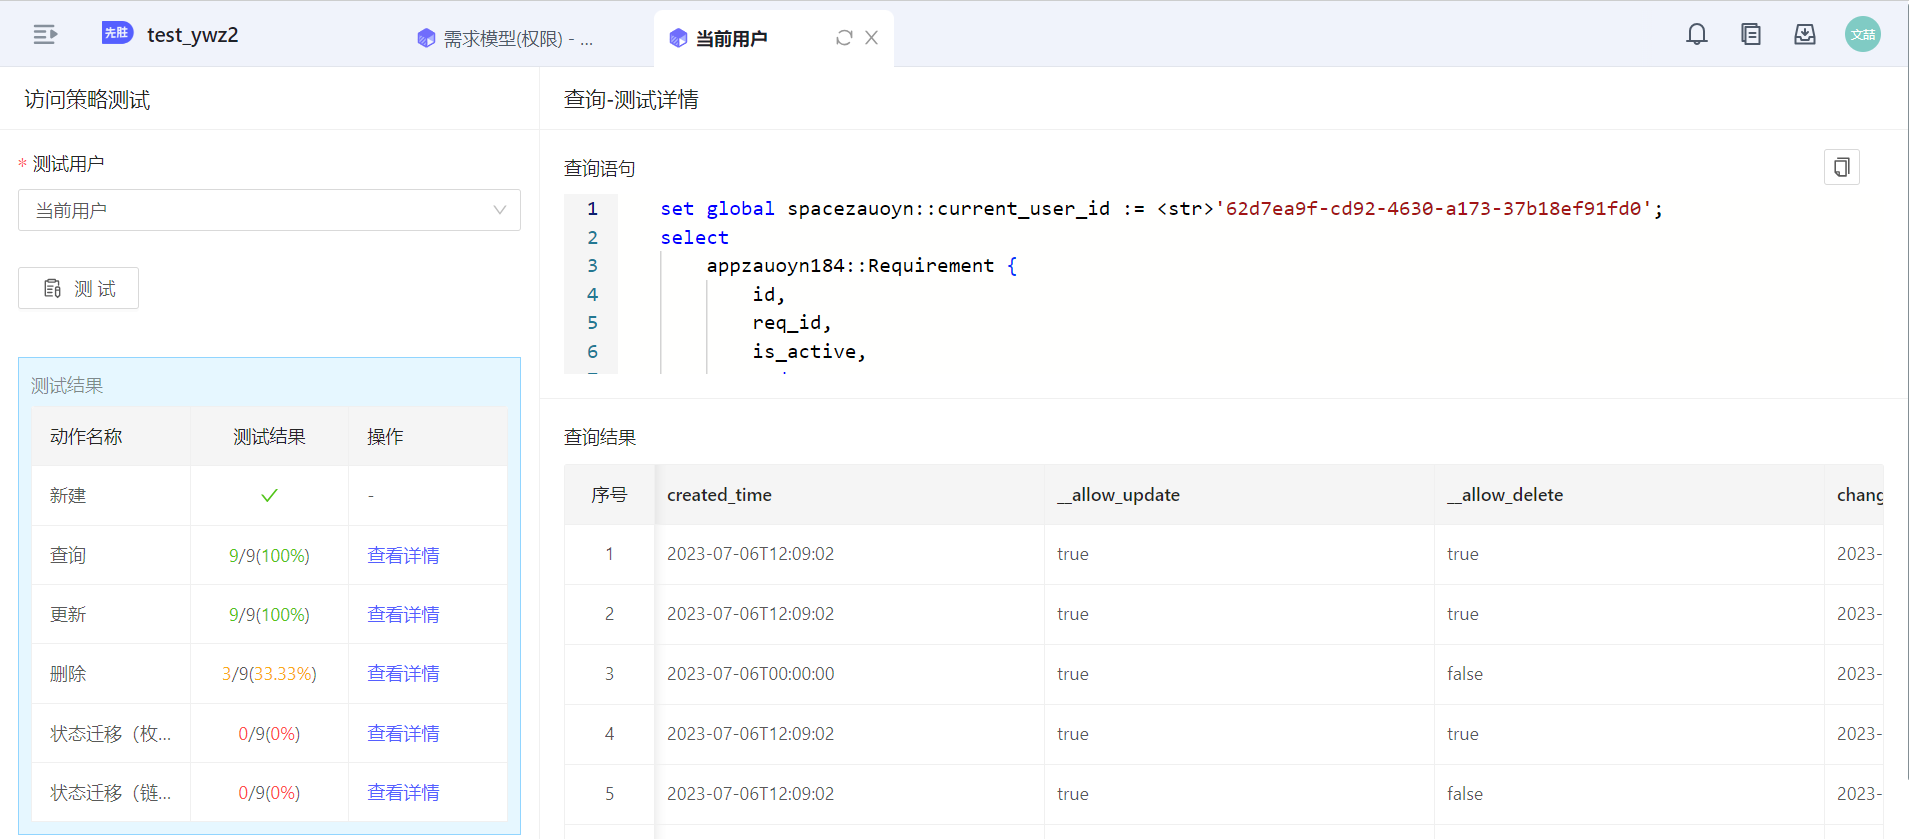1909x839 pixels.
Task: Click the blue app logo badge
Action: 117,33
